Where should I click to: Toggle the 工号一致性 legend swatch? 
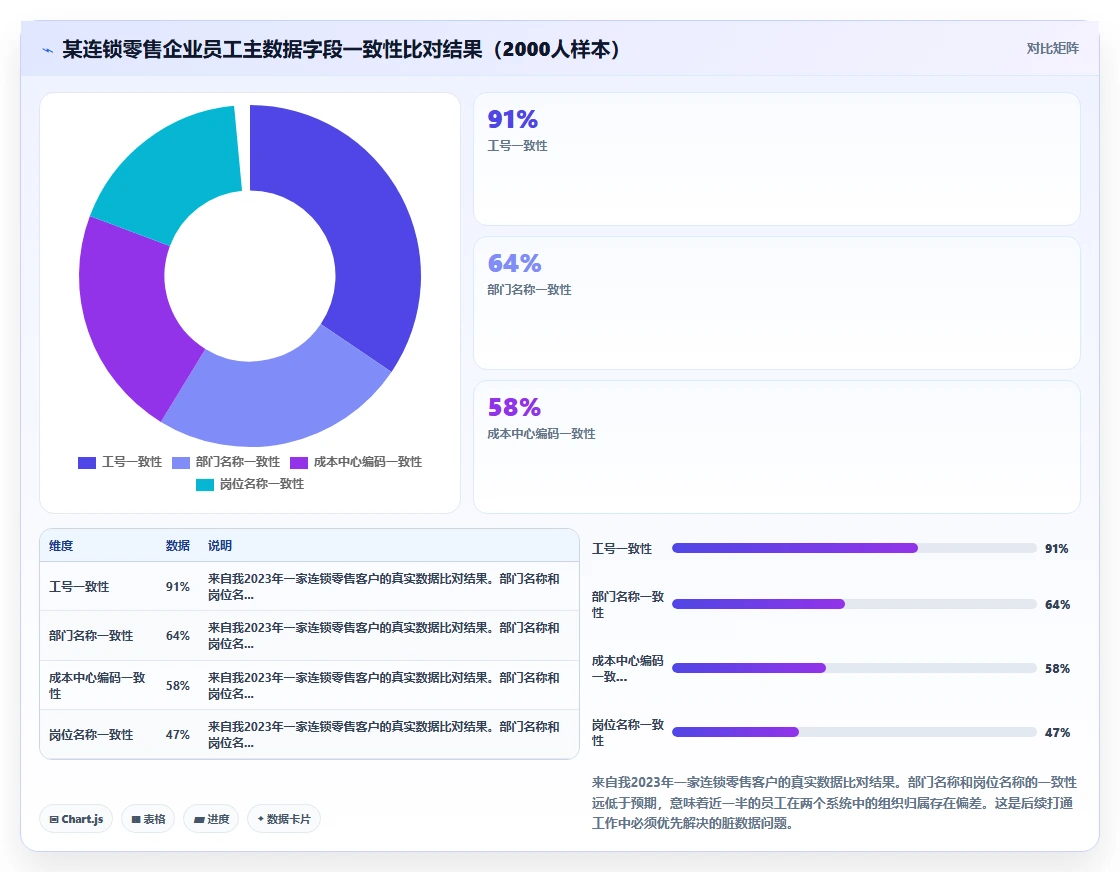click(86, 463)
